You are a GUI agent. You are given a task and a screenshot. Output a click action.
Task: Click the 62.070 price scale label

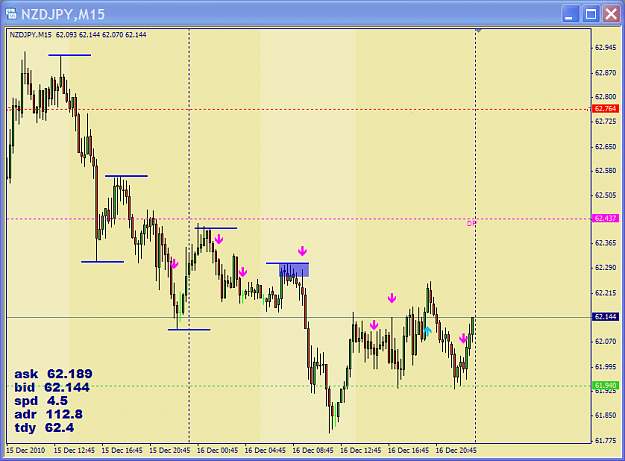tap(605, 341)
